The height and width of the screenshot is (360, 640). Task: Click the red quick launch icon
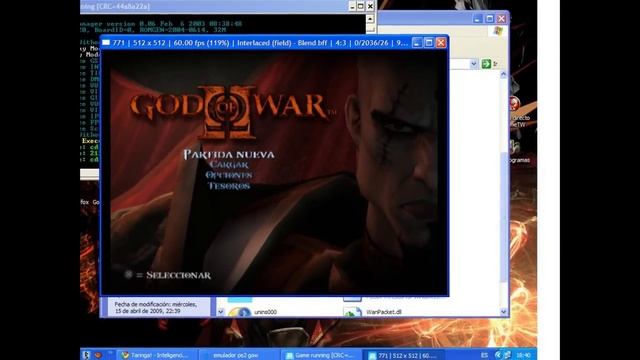(x=98, y=355)
